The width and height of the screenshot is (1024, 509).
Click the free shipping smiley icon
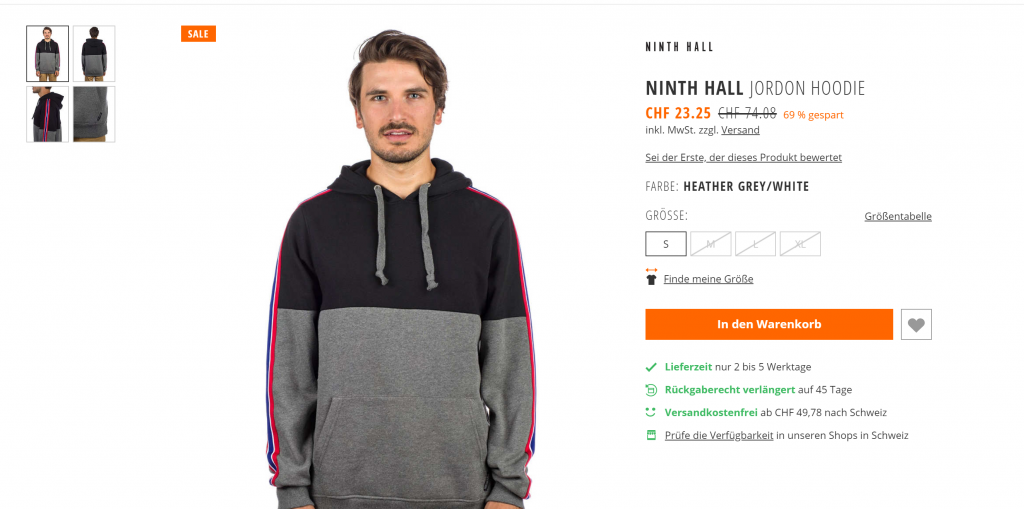(x=650, y=412)
